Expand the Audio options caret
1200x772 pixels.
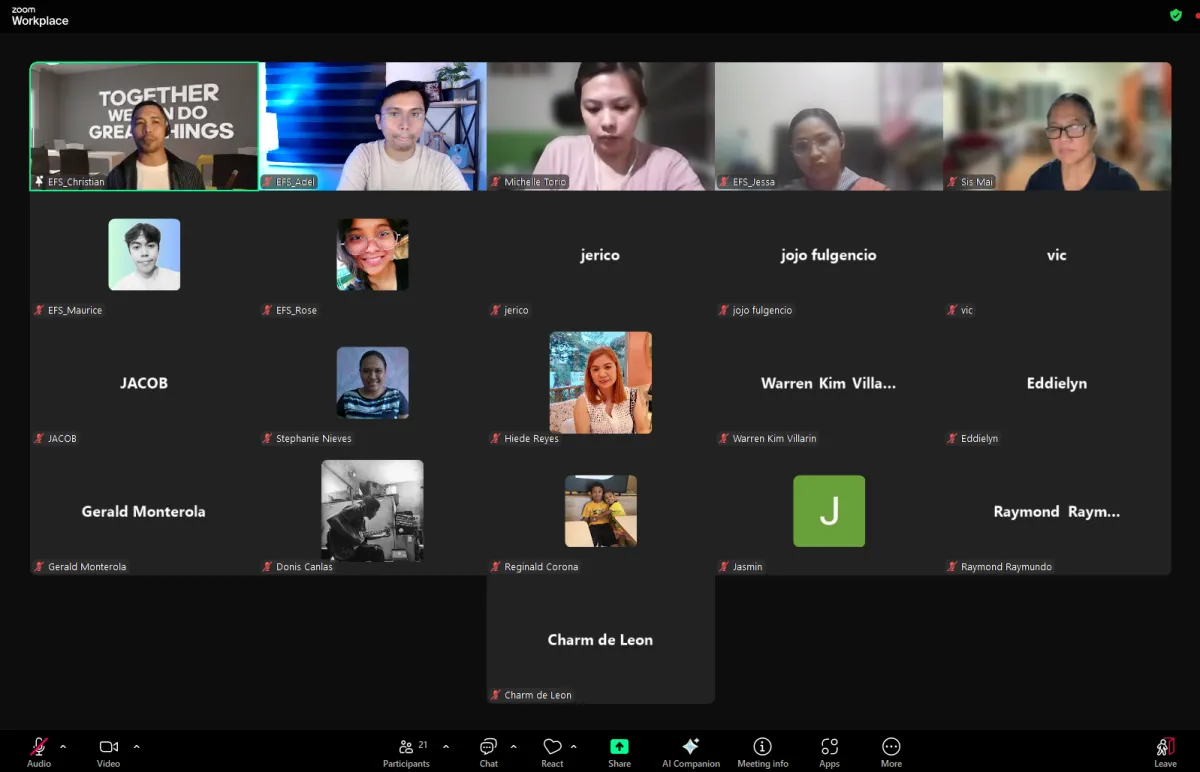(63, 746)
